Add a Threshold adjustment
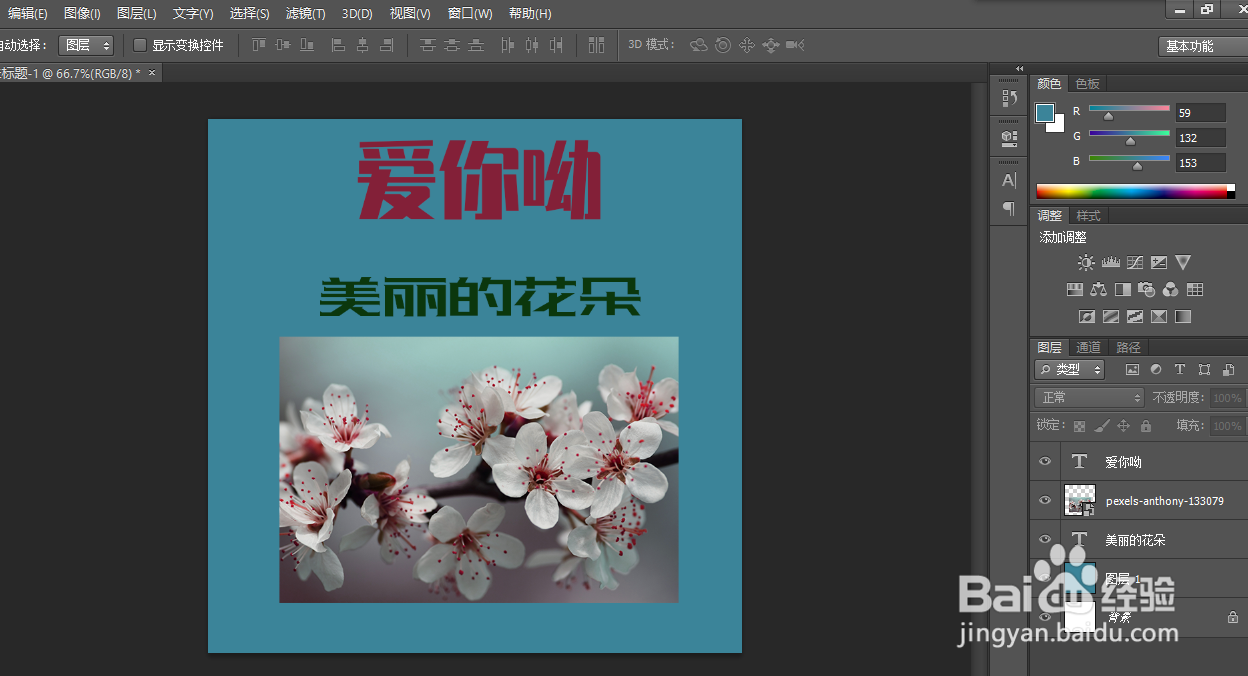 pyautogui.click(x=1135, y=317)
